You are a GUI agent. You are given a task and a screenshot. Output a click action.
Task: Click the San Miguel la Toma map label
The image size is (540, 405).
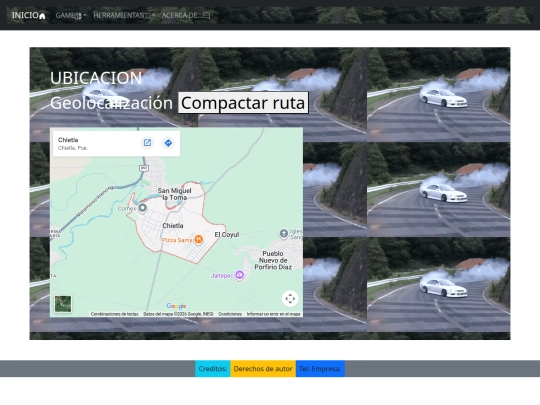pos(174,194)
